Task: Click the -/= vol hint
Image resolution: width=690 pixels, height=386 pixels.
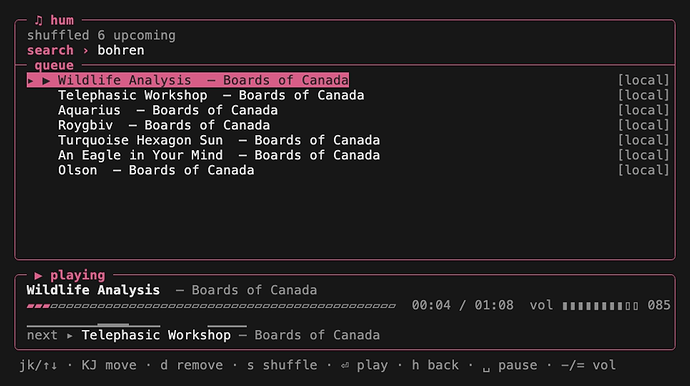Action: 588,365
